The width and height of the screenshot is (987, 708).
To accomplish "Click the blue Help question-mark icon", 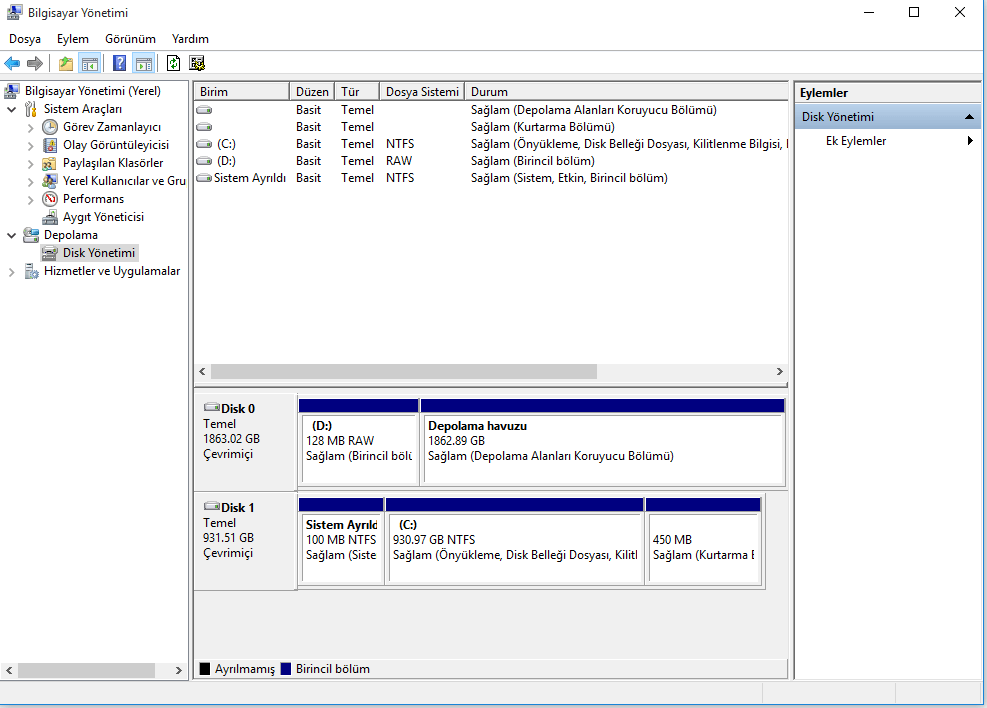I will 119,63.
